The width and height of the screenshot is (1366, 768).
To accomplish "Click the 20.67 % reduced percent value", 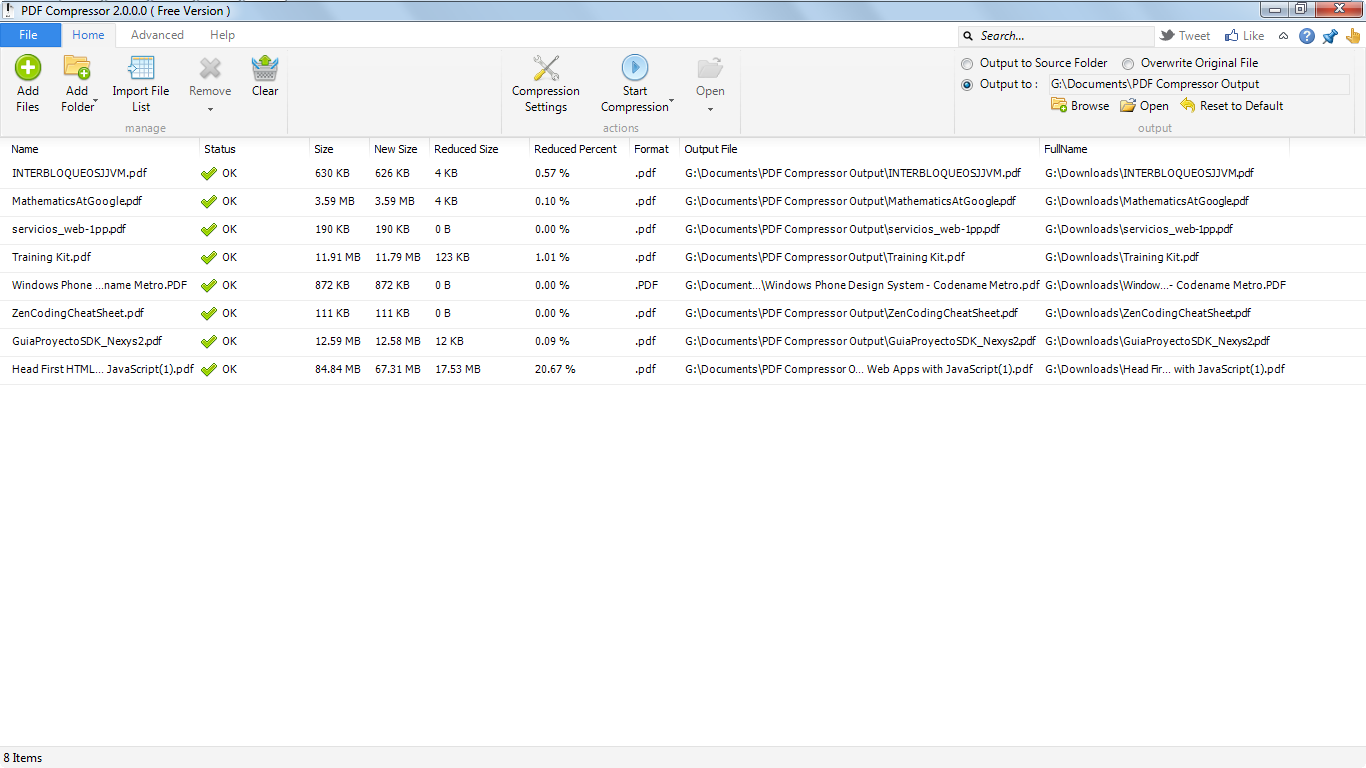I will 555,369.
